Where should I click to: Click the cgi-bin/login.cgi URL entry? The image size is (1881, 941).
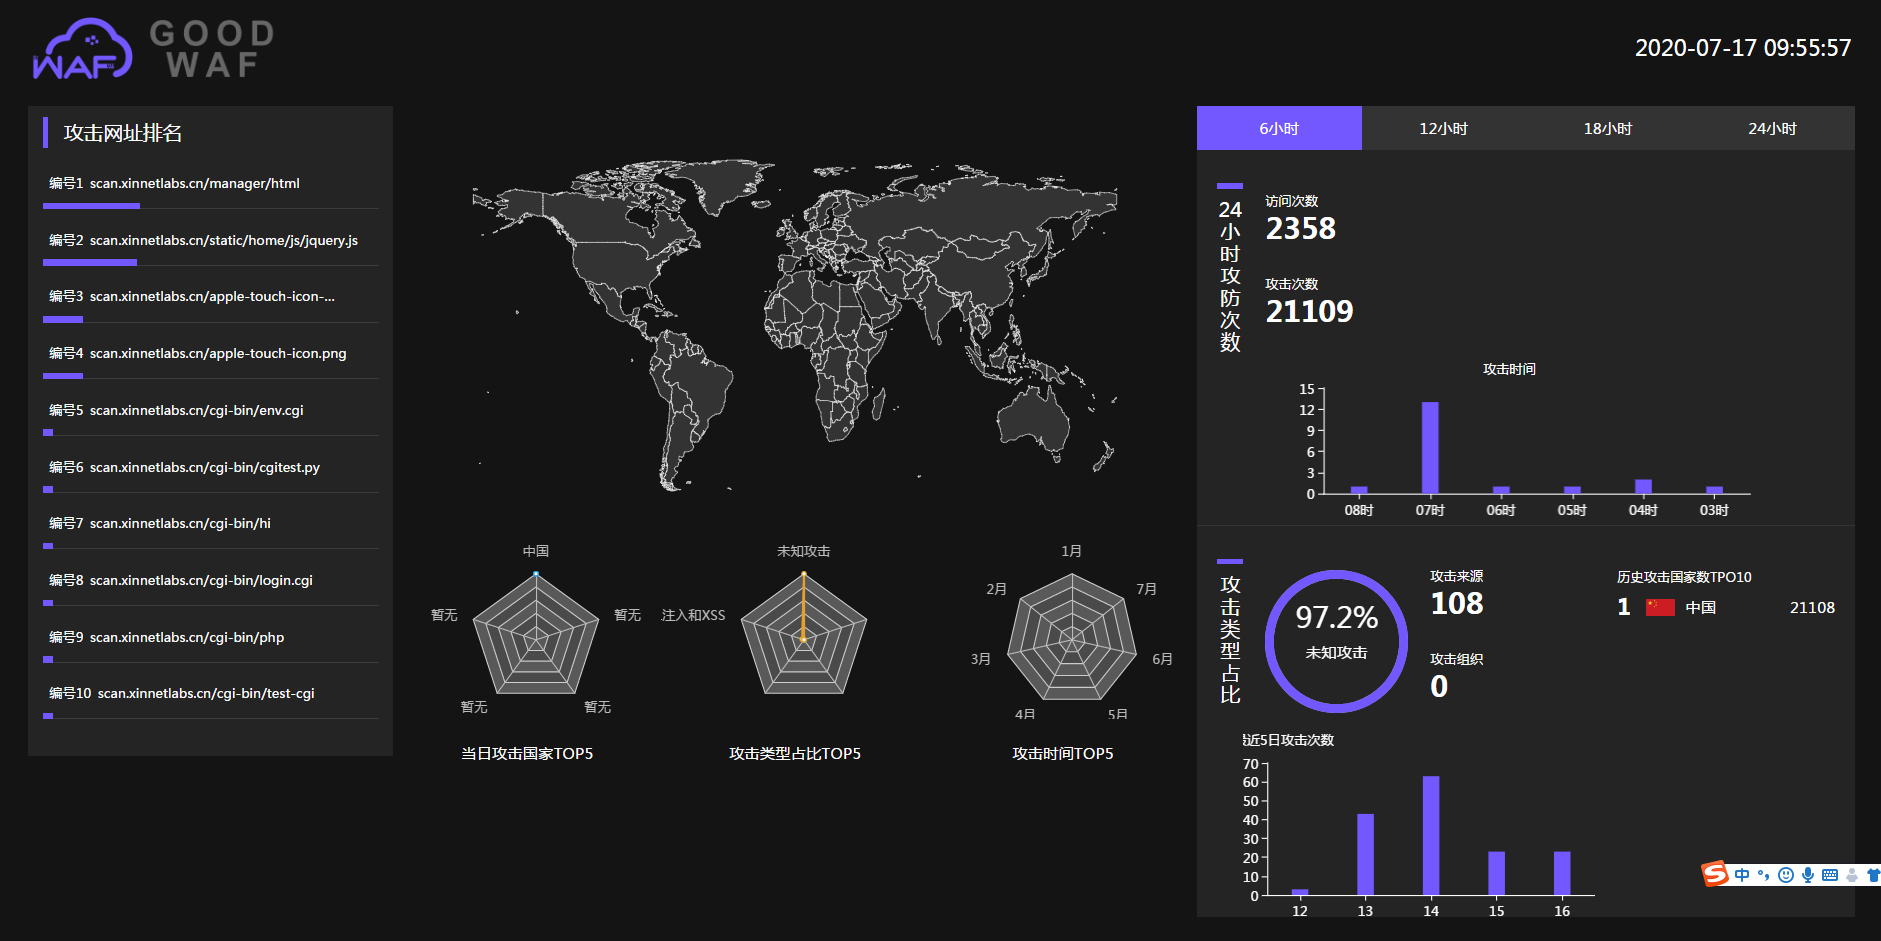[x=201, y=581]
